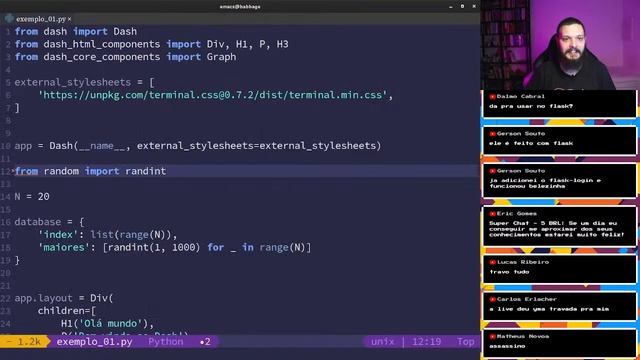Image resolution: width=640 pixels, height=360 pixels.
Task: Click the 'children=[' line
Action: click(x=67, y=311)
